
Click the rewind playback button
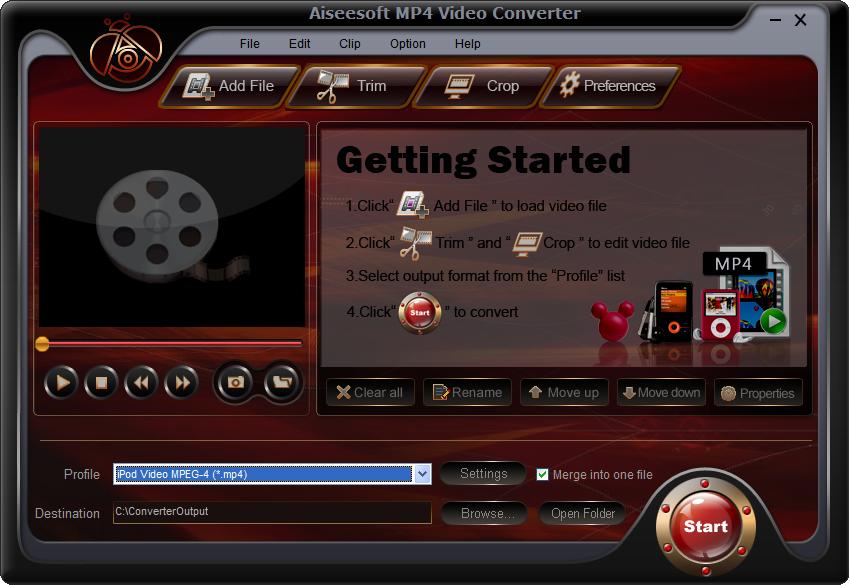pos(141,381)
